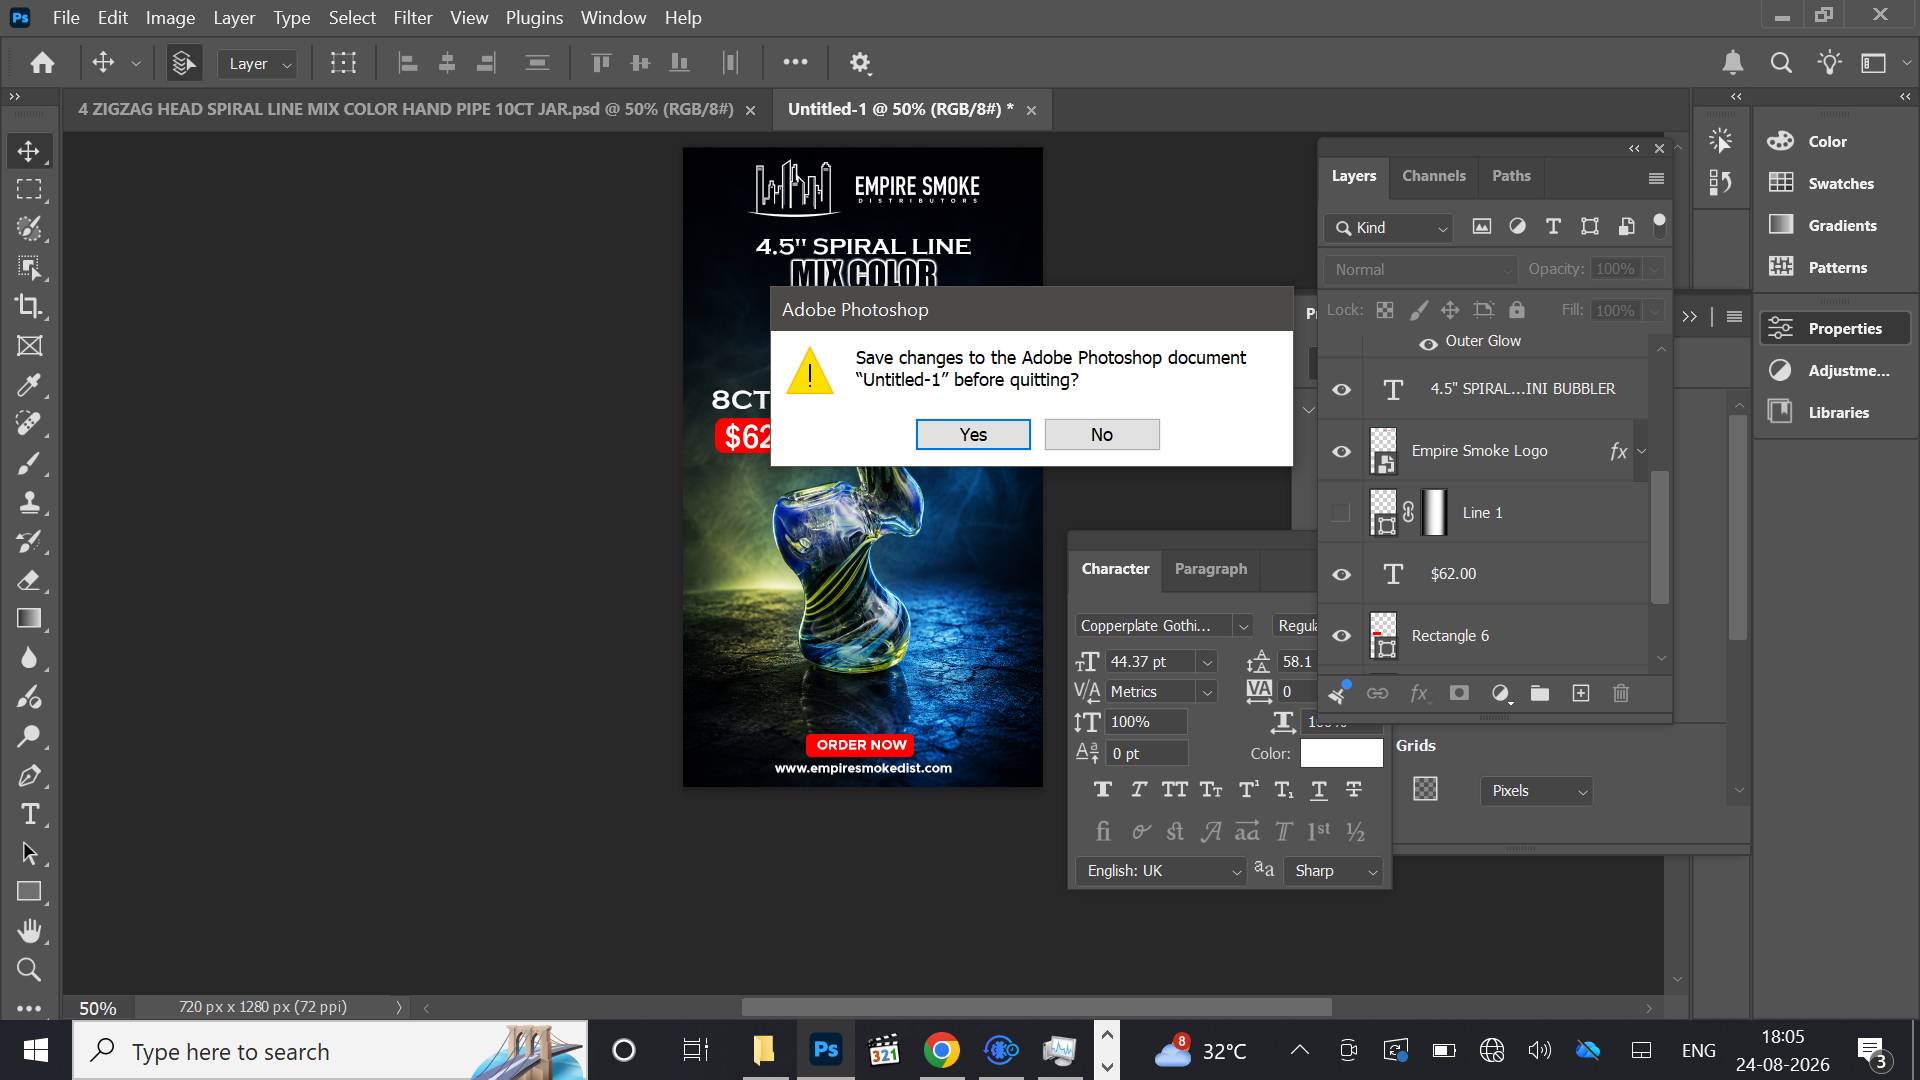The image size is (1920, 1080).
Task: Select the Pen tool
Action: click(x=29, y=775)
